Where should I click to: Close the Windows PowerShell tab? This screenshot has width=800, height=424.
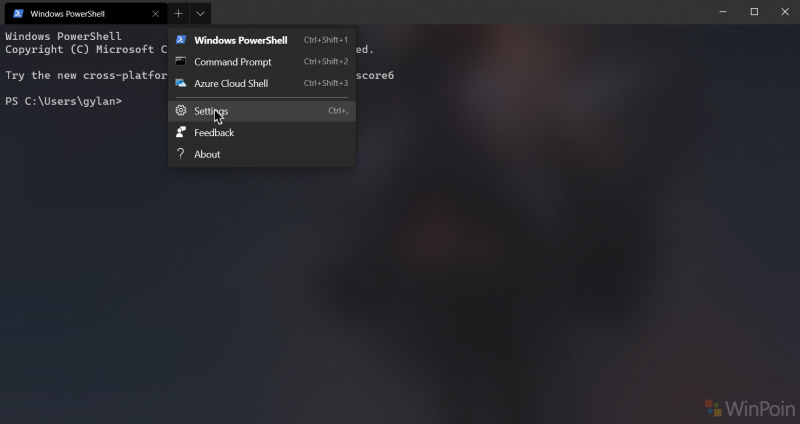tap(155, 14)
